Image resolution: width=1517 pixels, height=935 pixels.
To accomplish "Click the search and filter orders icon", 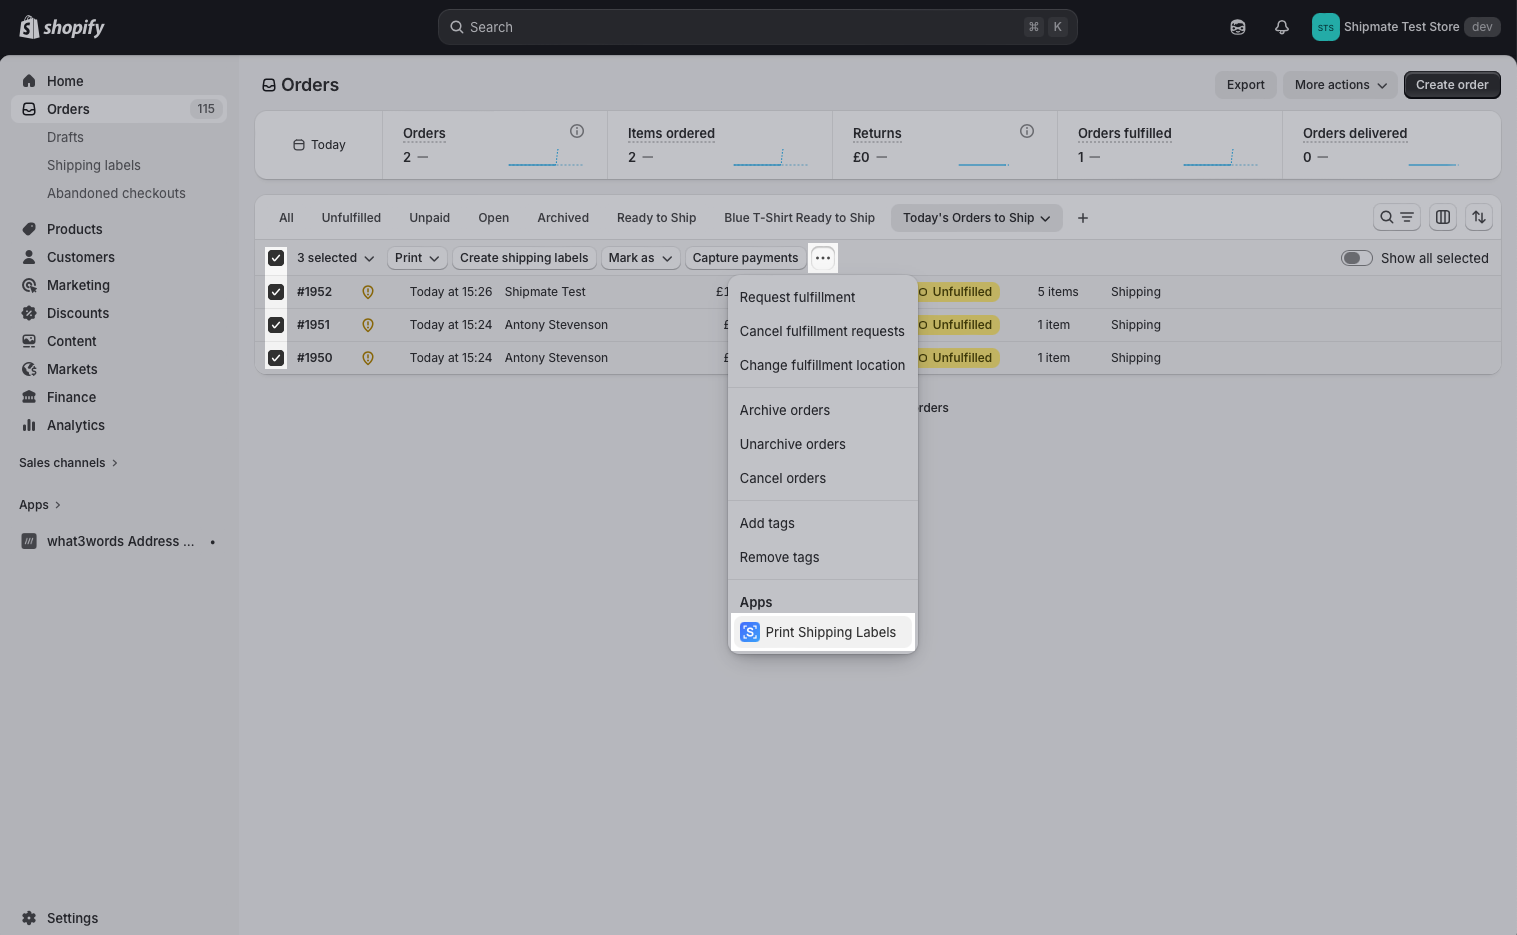I will pos(1396,217).
